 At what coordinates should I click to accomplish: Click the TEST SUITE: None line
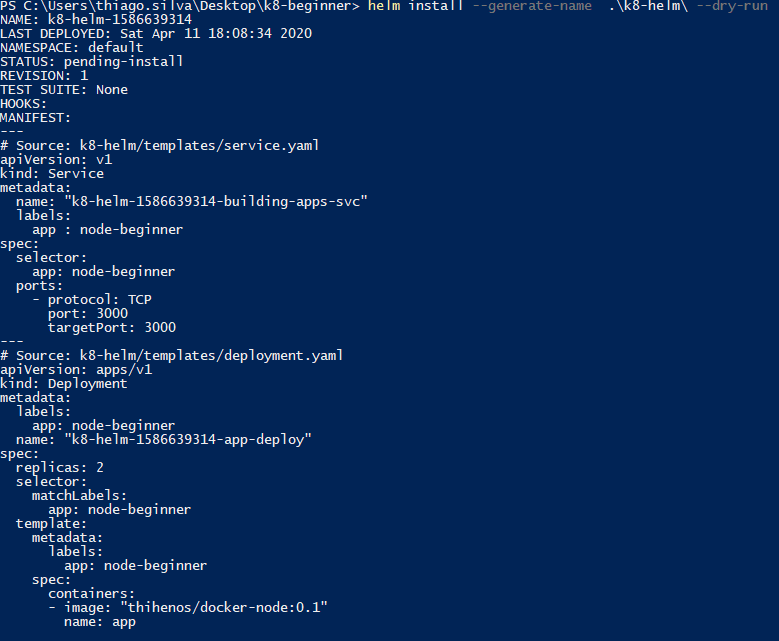tap(64, 90)
